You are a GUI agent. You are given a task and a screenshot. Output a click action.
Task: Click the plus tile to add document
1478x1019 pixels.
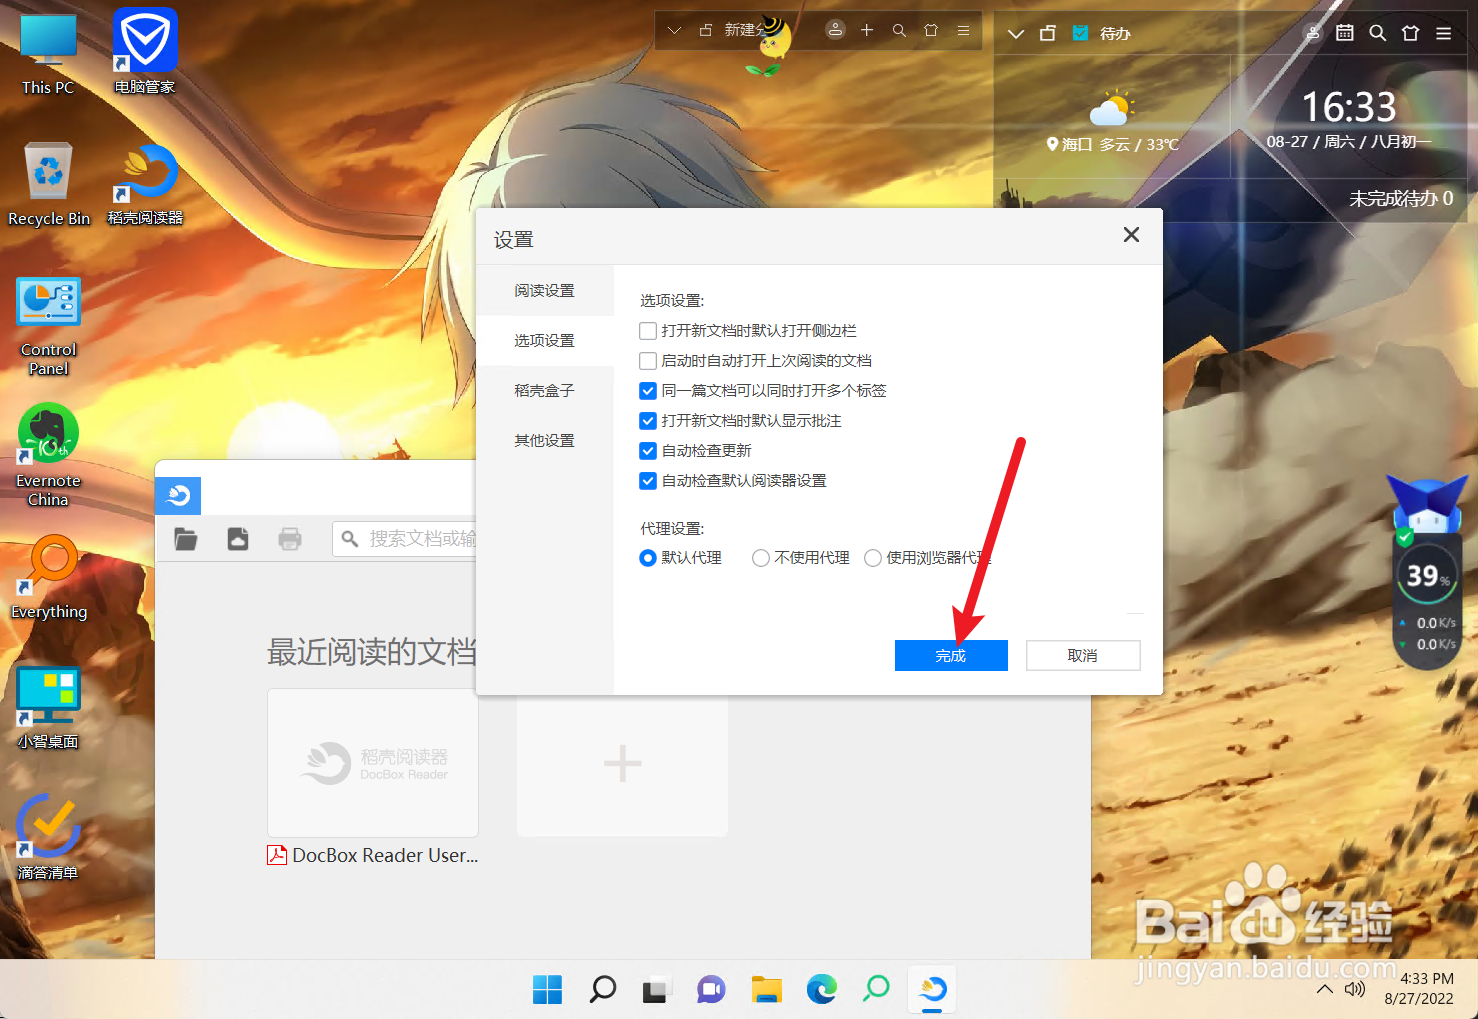click(x=622, y=763)
